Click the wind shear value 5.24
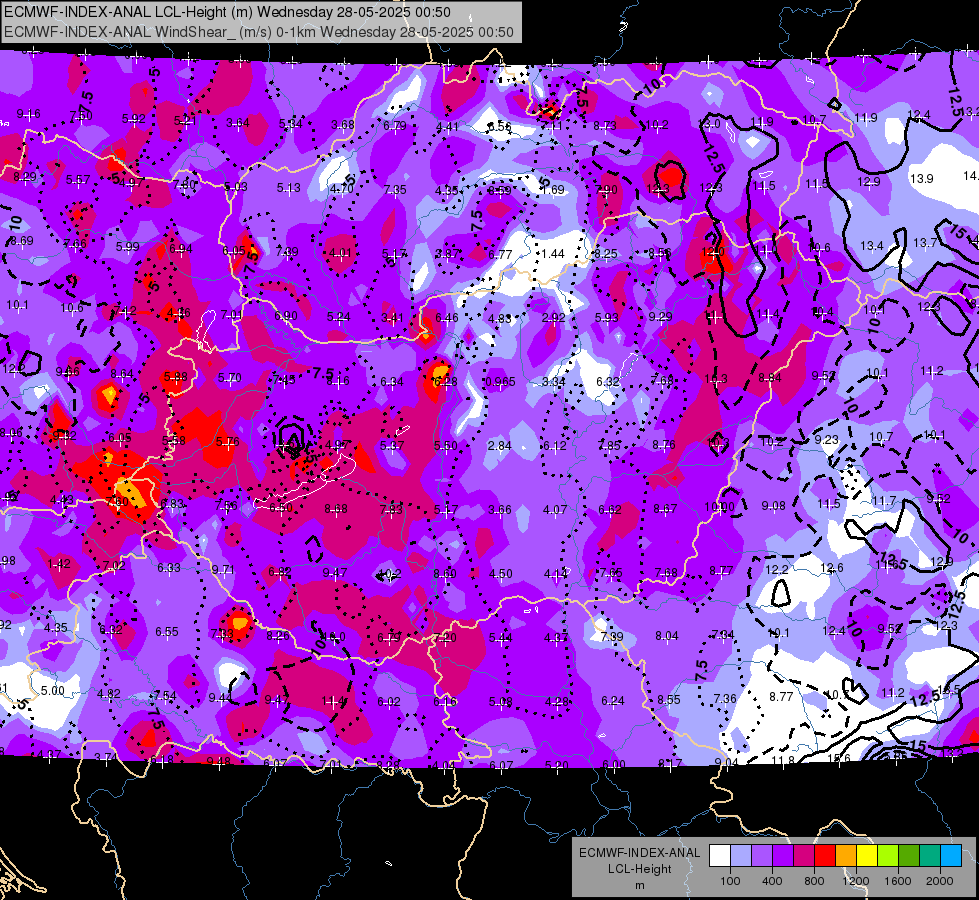Screen dimensions: 979x900 pyautogui.click(x=338, y=317)
